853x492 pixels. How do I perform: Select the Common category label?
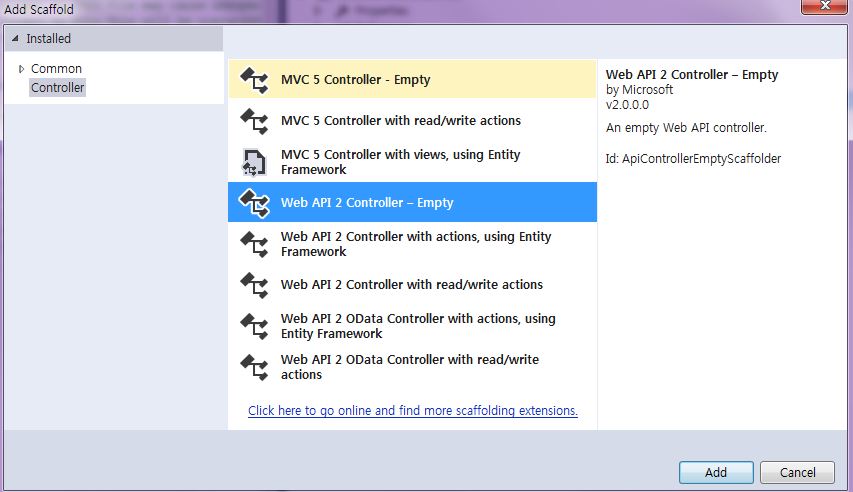[x=57, y=69]
